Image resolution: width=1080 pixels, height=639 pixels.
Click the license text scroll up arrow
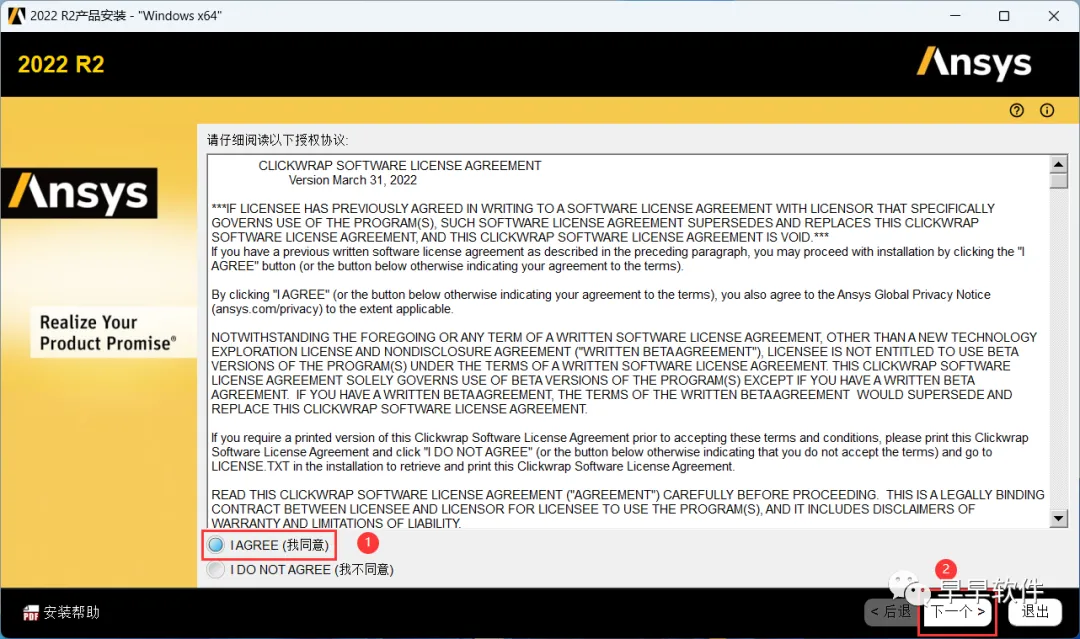(1059, 164)
